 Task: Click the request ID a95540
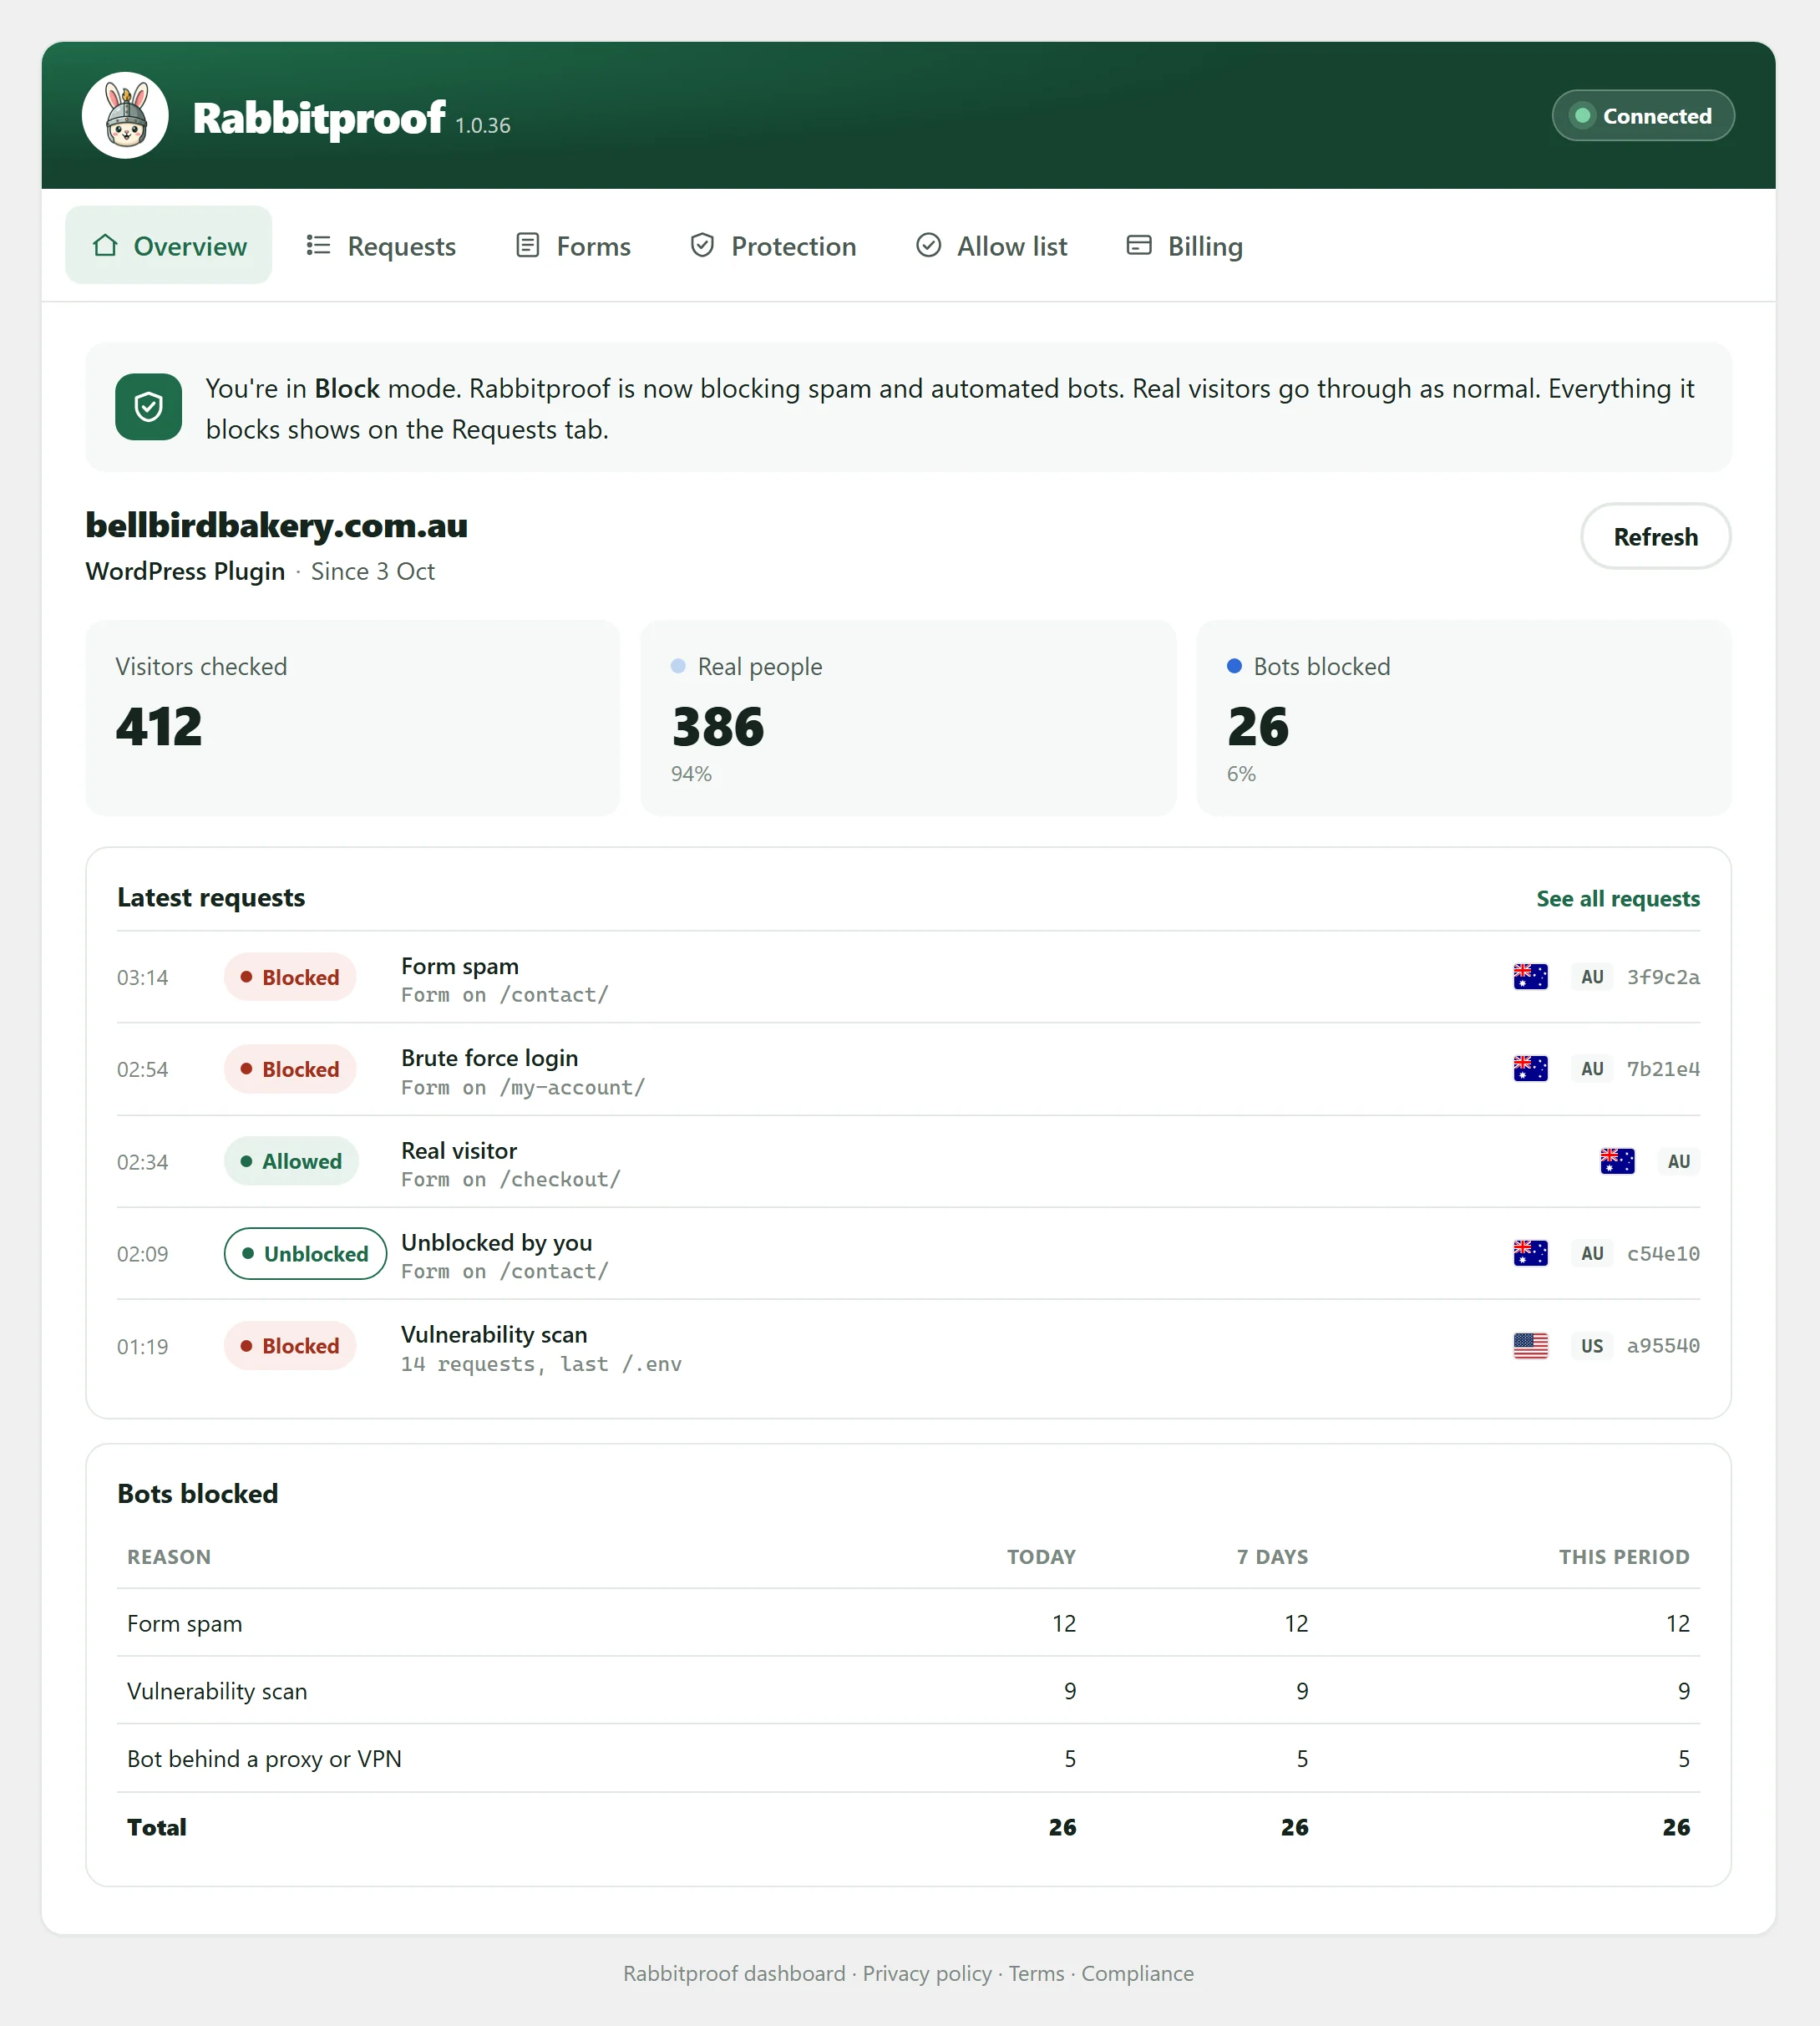pyautogui.click(x=1663, y=1346)
